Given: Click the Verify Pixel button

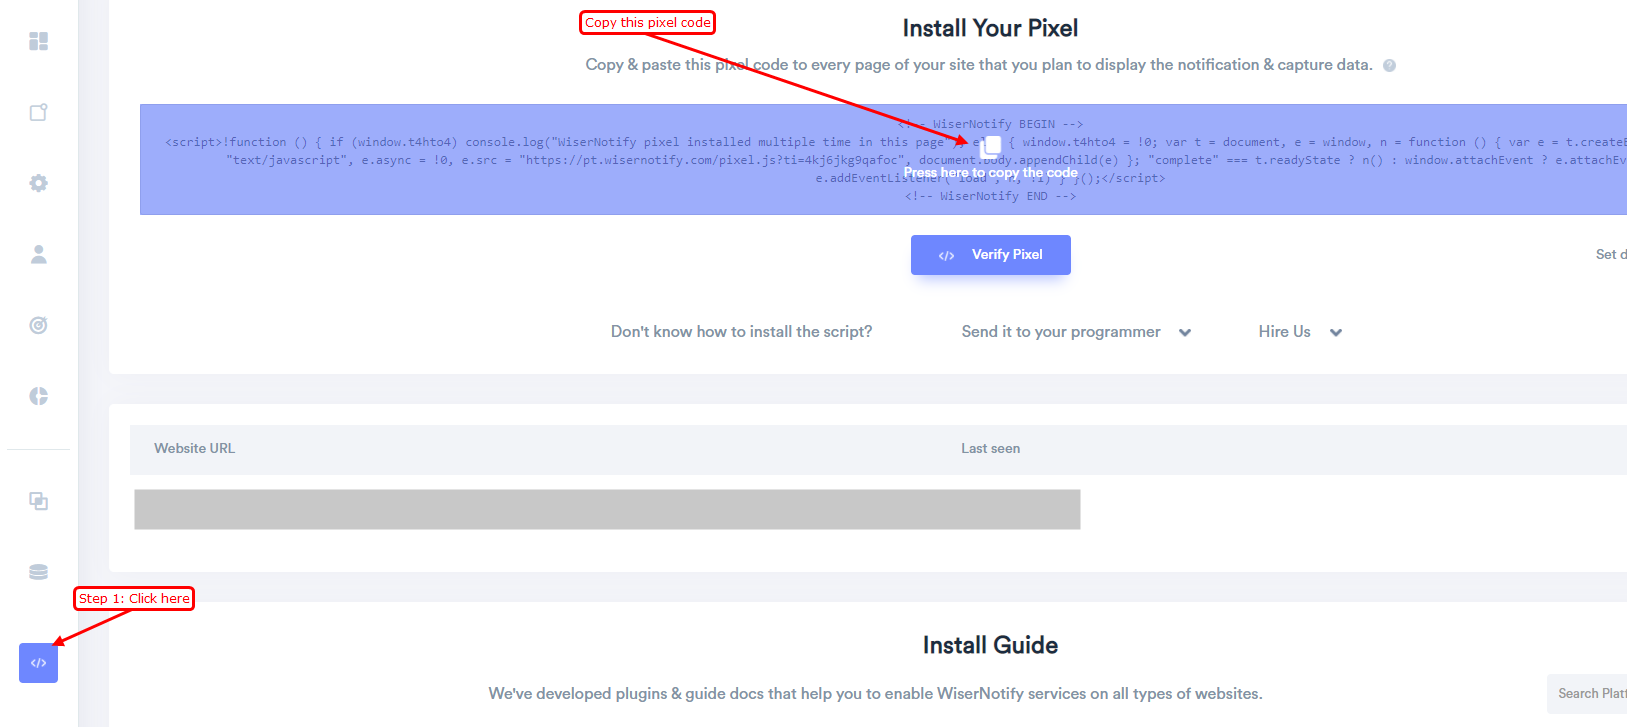Looking at the screenshot, I should click(x=990, y=255).
